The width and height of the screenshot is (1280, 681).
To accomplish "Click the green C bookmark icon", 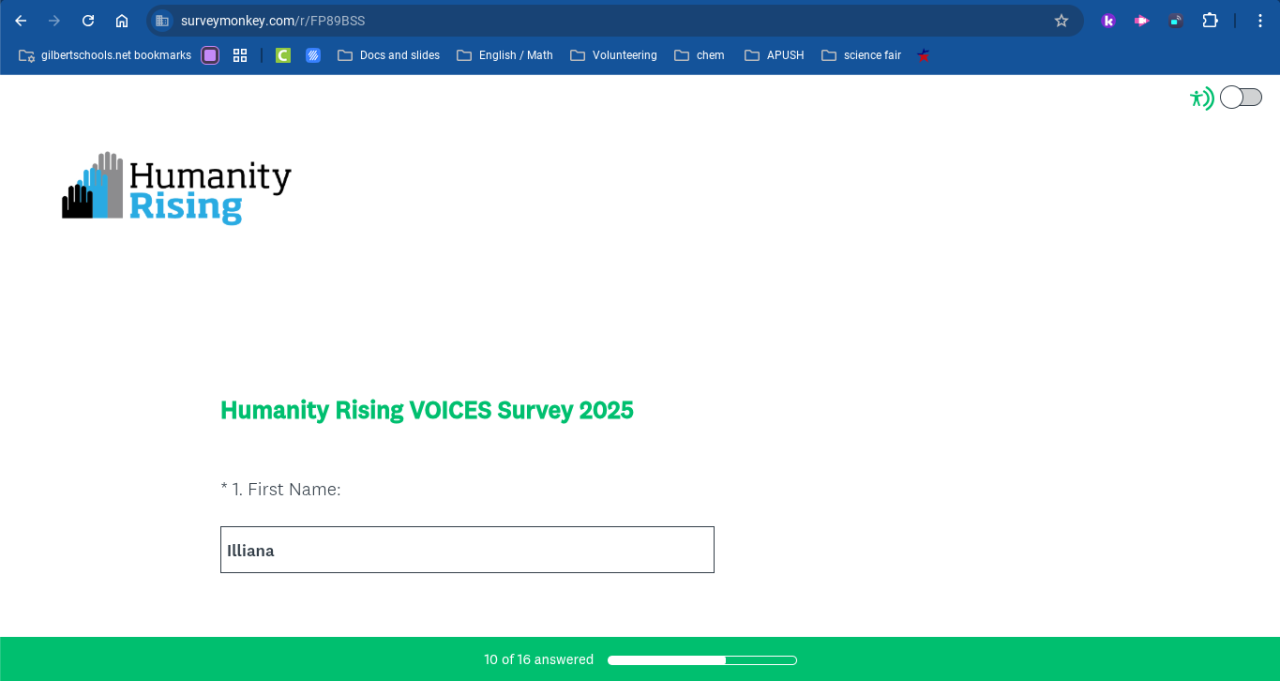I will (x=283, y=55).
